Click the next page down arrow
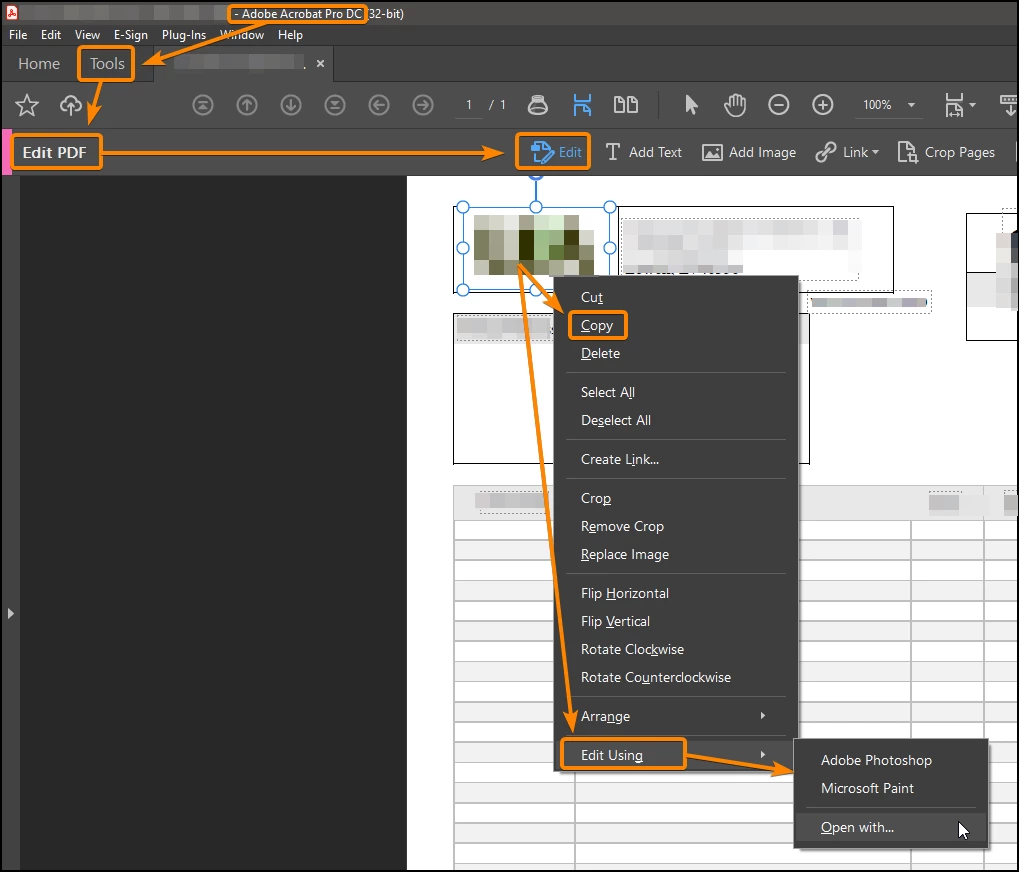1019x872 pixels. (x=291, y=105)
